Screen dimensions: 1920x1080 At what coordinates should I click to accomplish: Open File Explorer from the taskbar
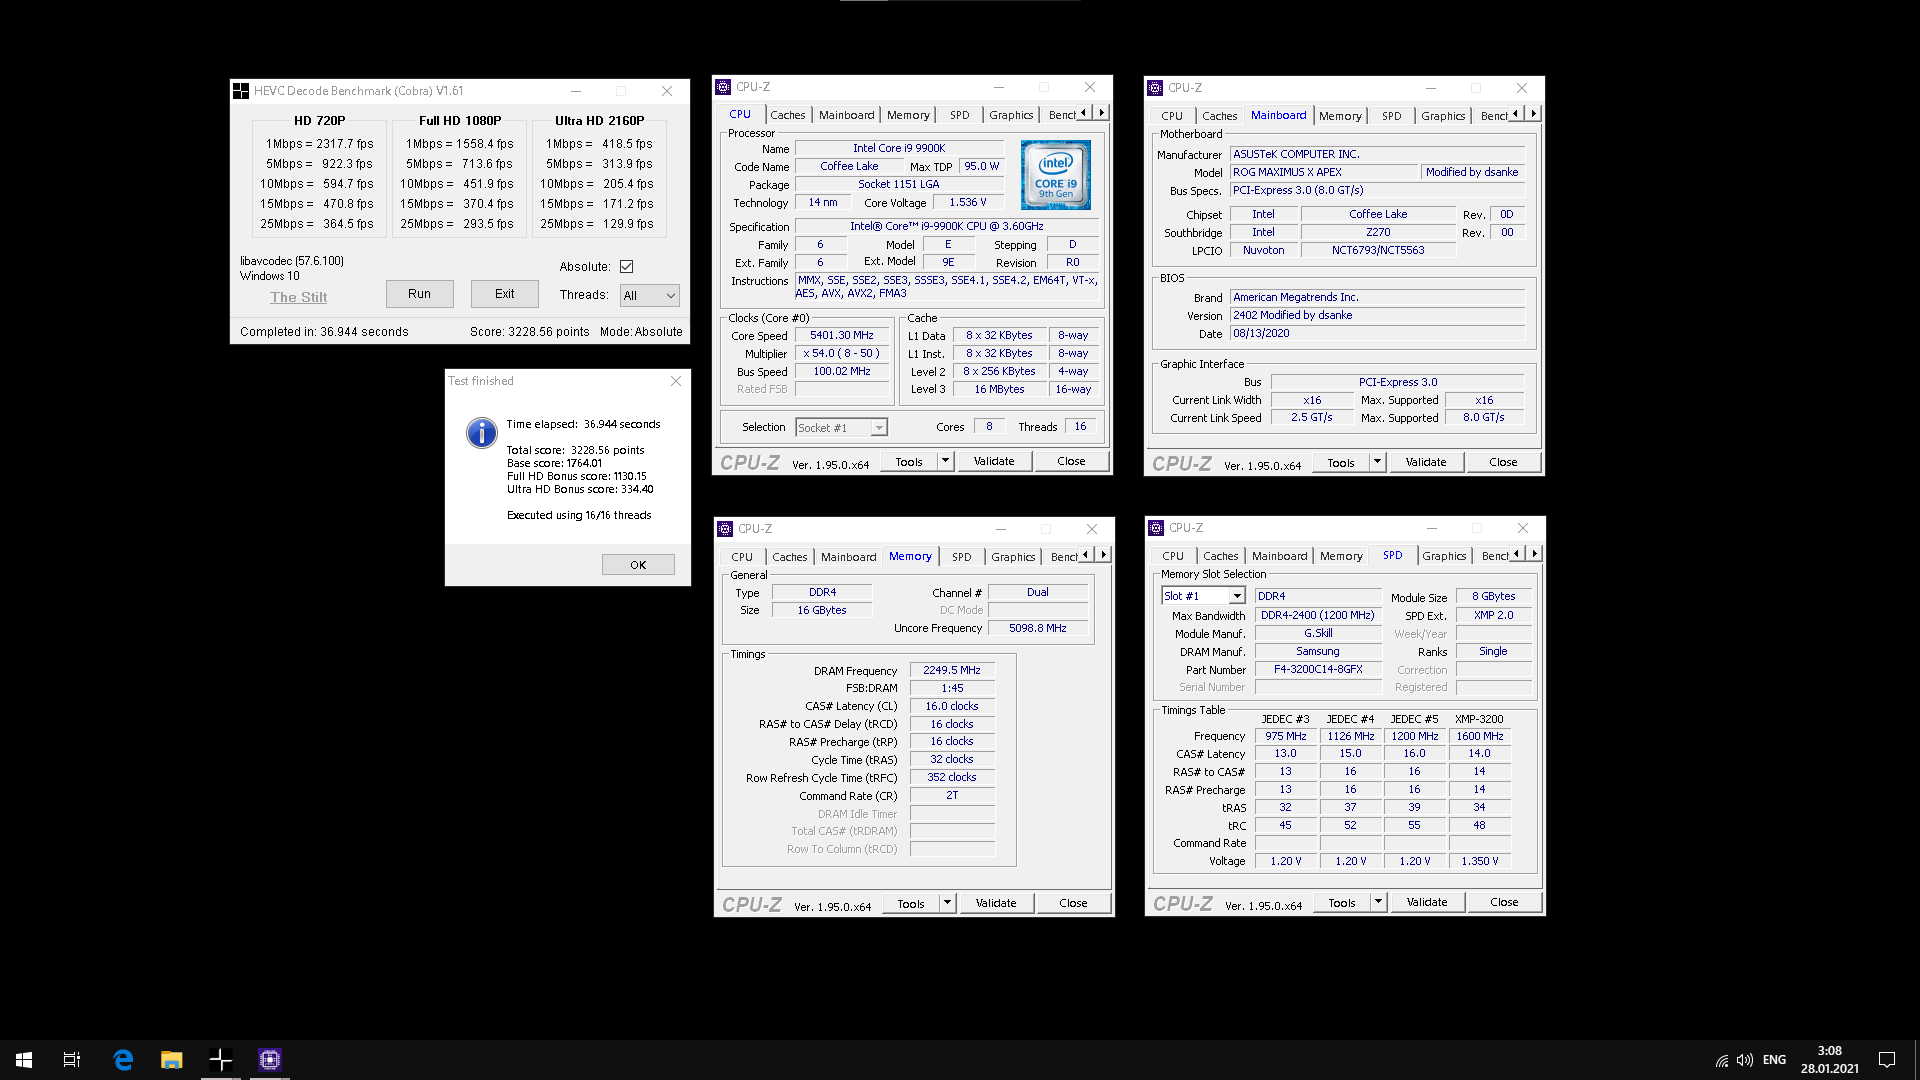pos(172,1060)
